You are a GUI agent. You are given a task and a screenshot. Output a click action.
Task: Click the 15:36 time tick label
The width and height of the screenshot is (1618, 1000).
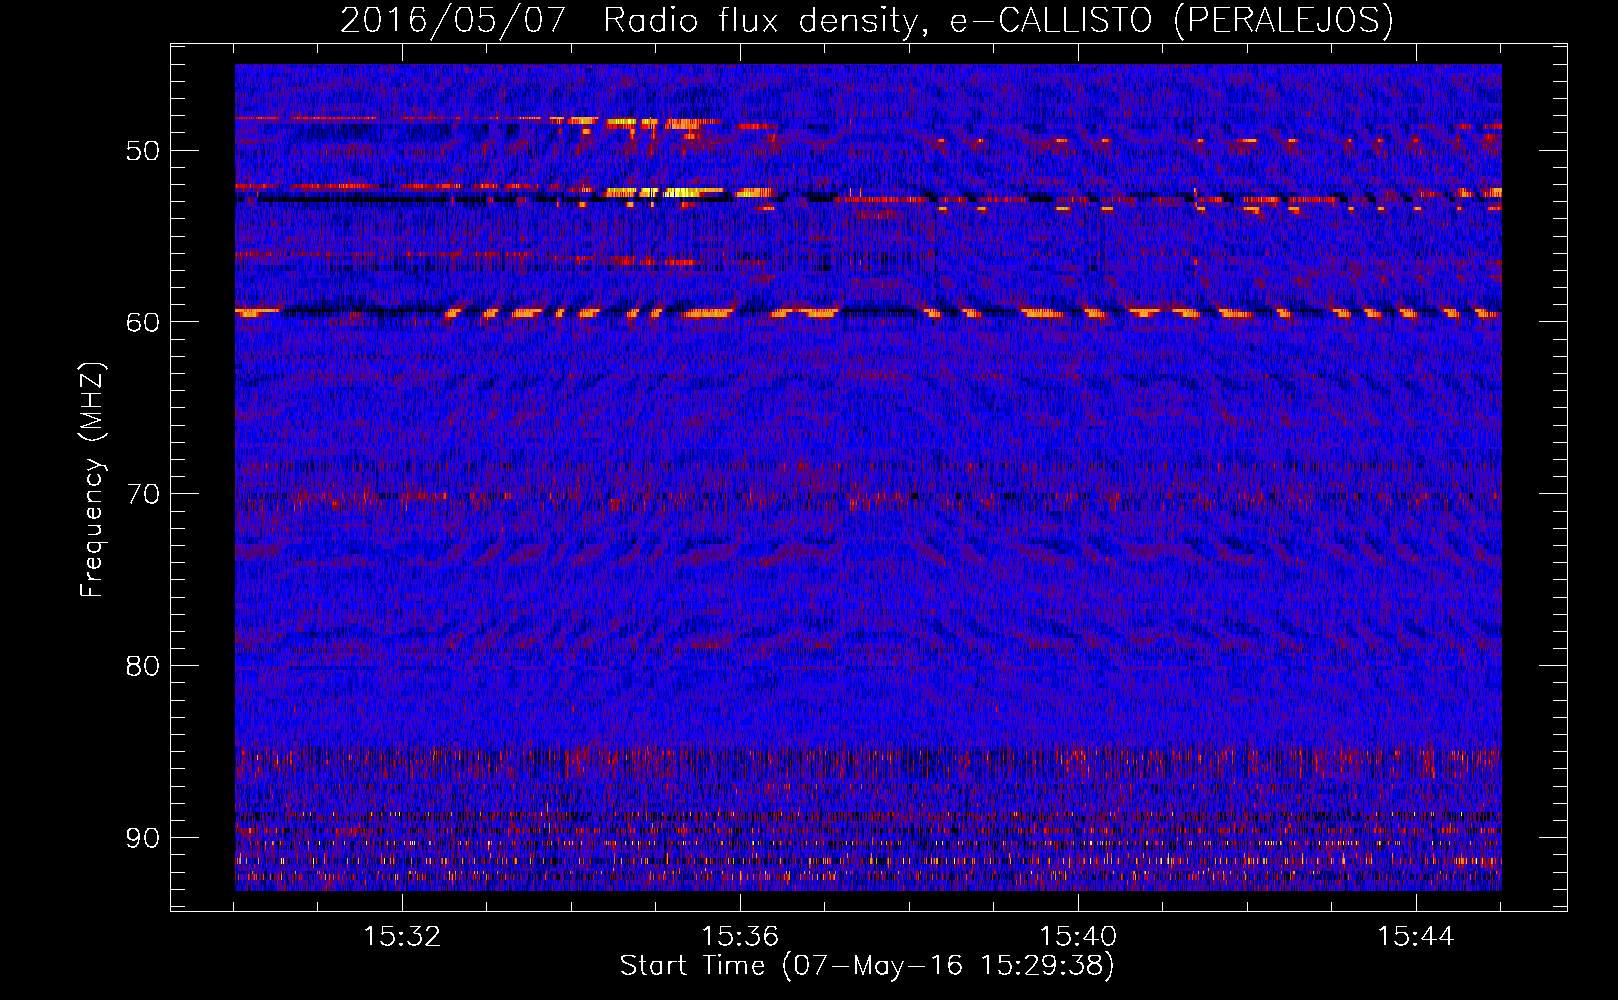tap(740, 937)
